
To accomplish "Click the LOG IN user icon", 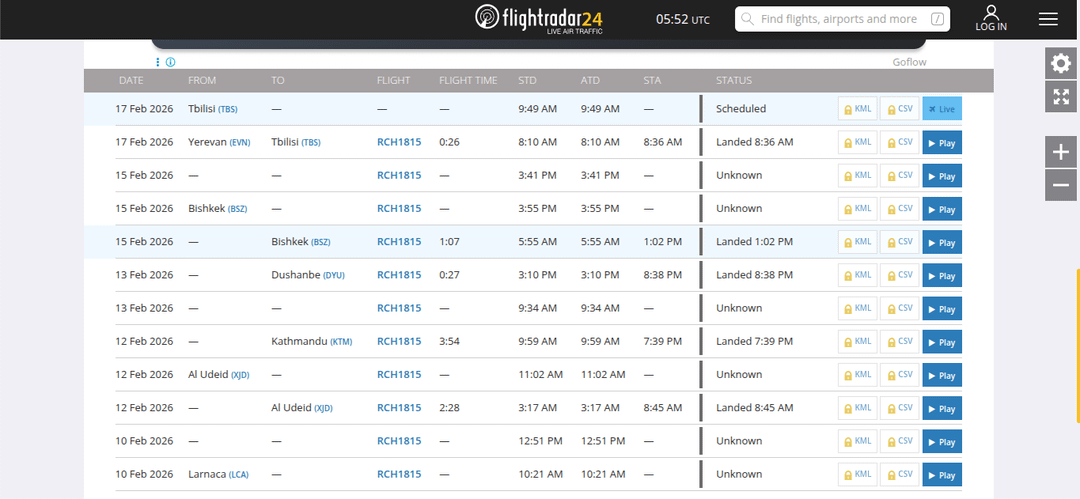I will (x=991, y=18).
